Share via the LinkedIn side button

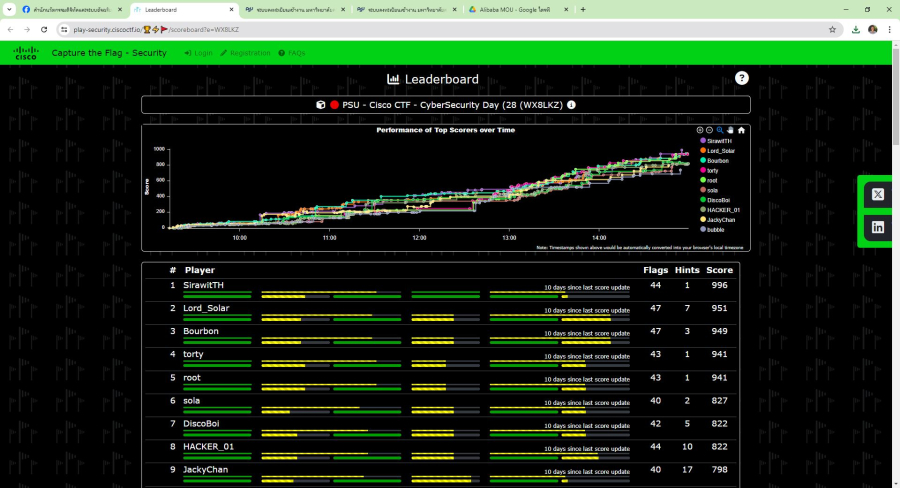pyautogui.click(x=878, y=227)
